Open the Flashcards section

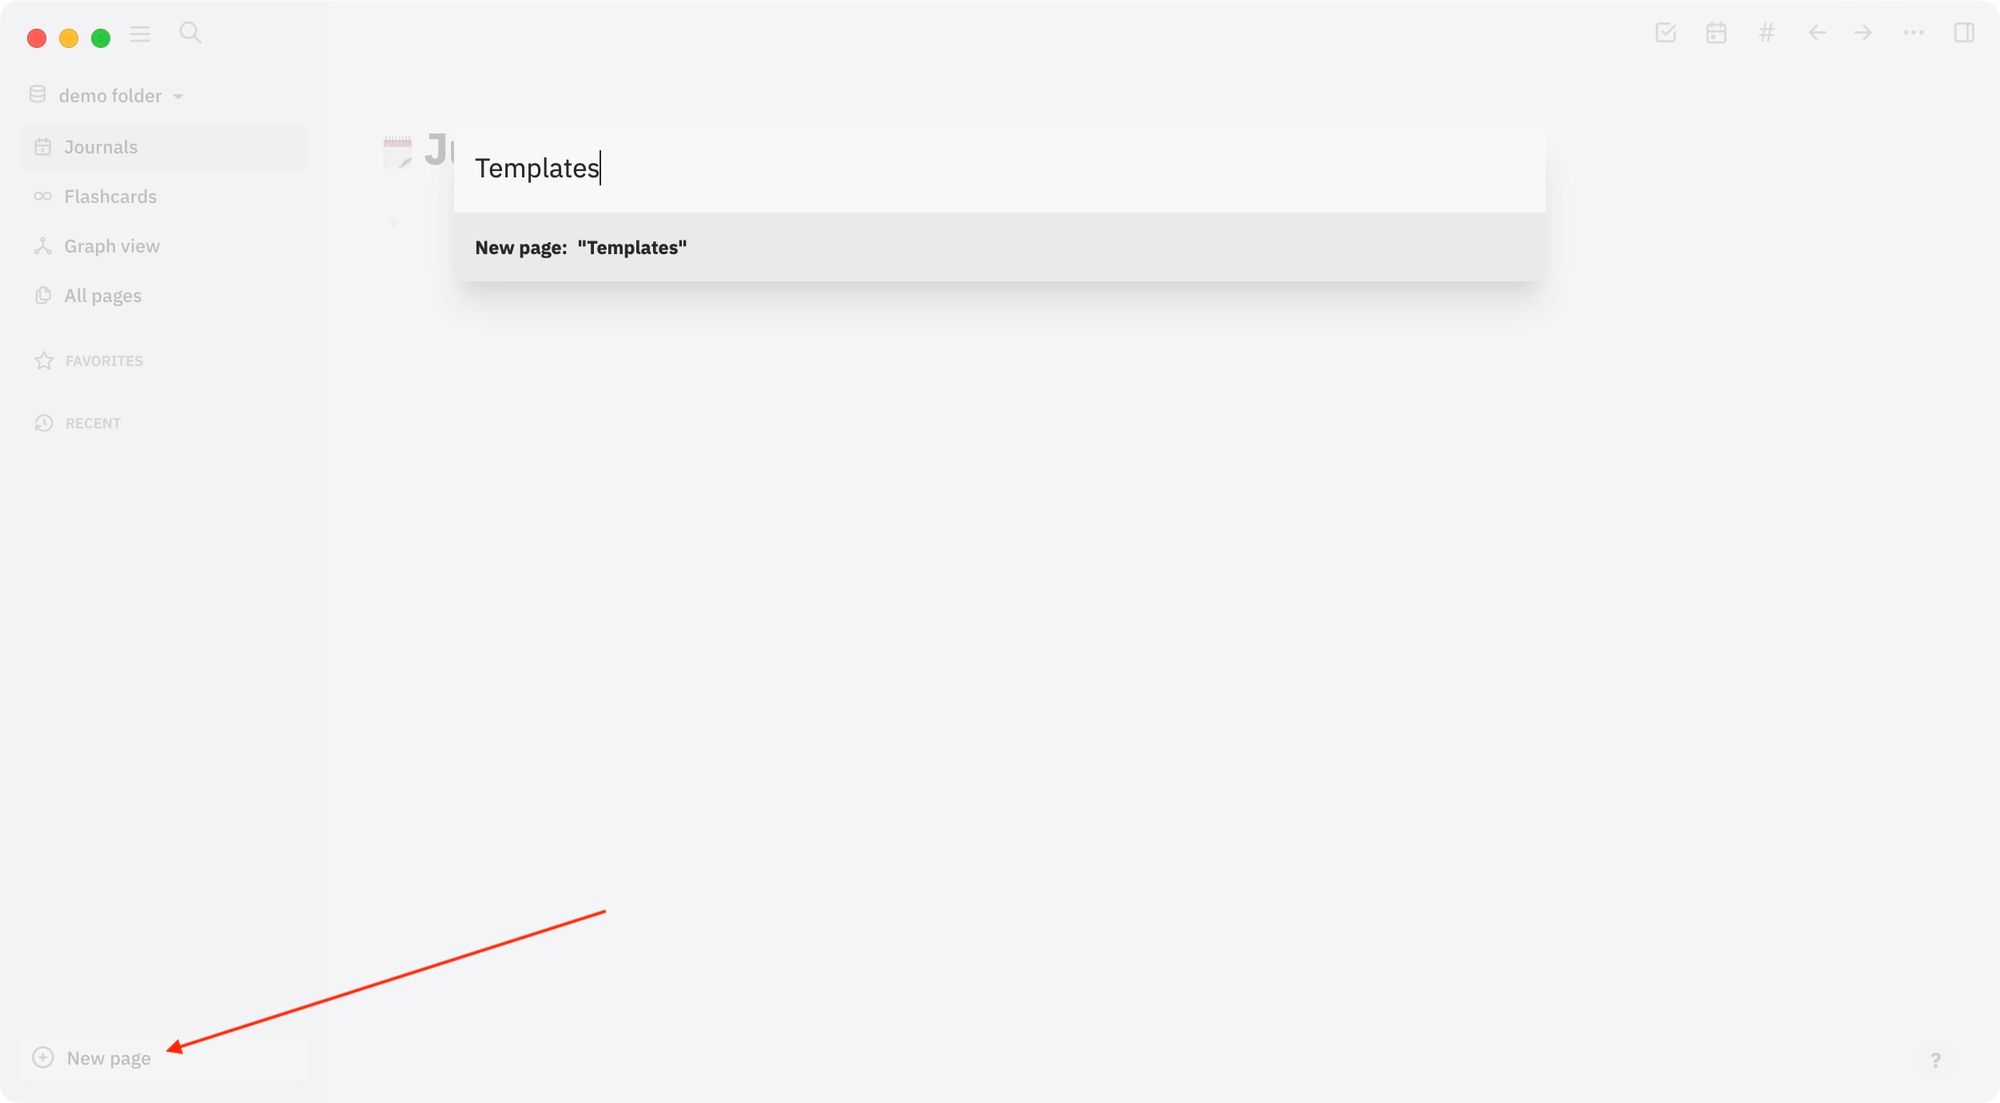point(110,197)
